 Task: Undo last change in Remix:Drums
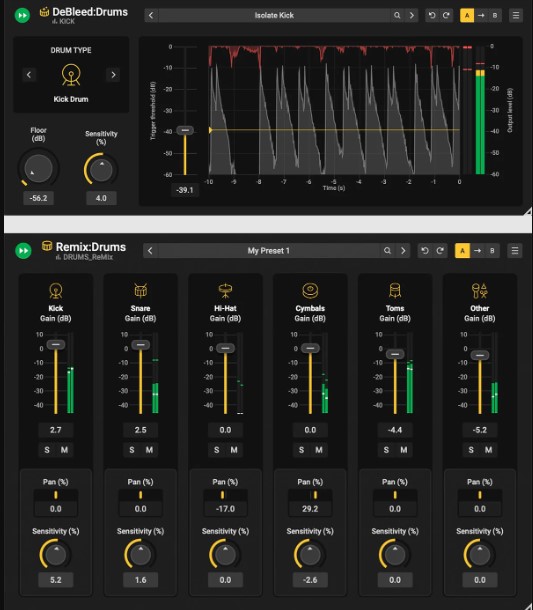tap(425, 251)
